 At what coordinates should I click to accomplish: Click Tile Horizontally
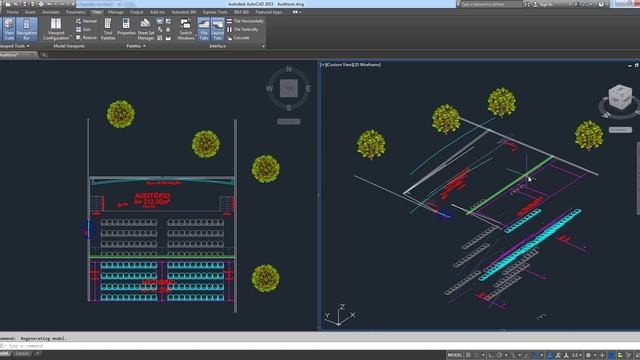pos(245,21)
